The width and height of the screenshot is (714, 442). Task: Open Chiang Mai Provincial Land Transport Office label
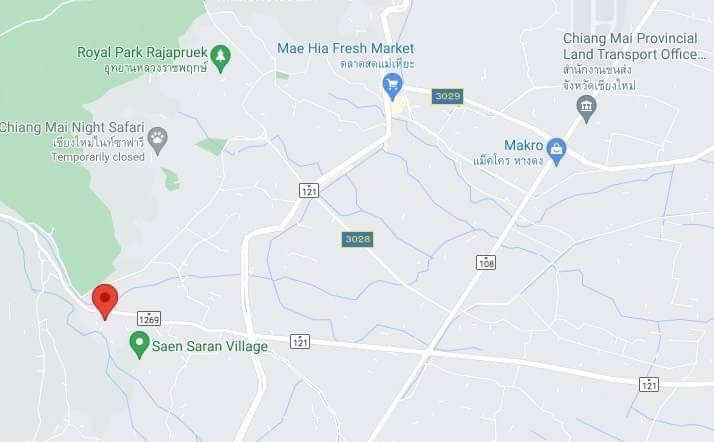633,46
